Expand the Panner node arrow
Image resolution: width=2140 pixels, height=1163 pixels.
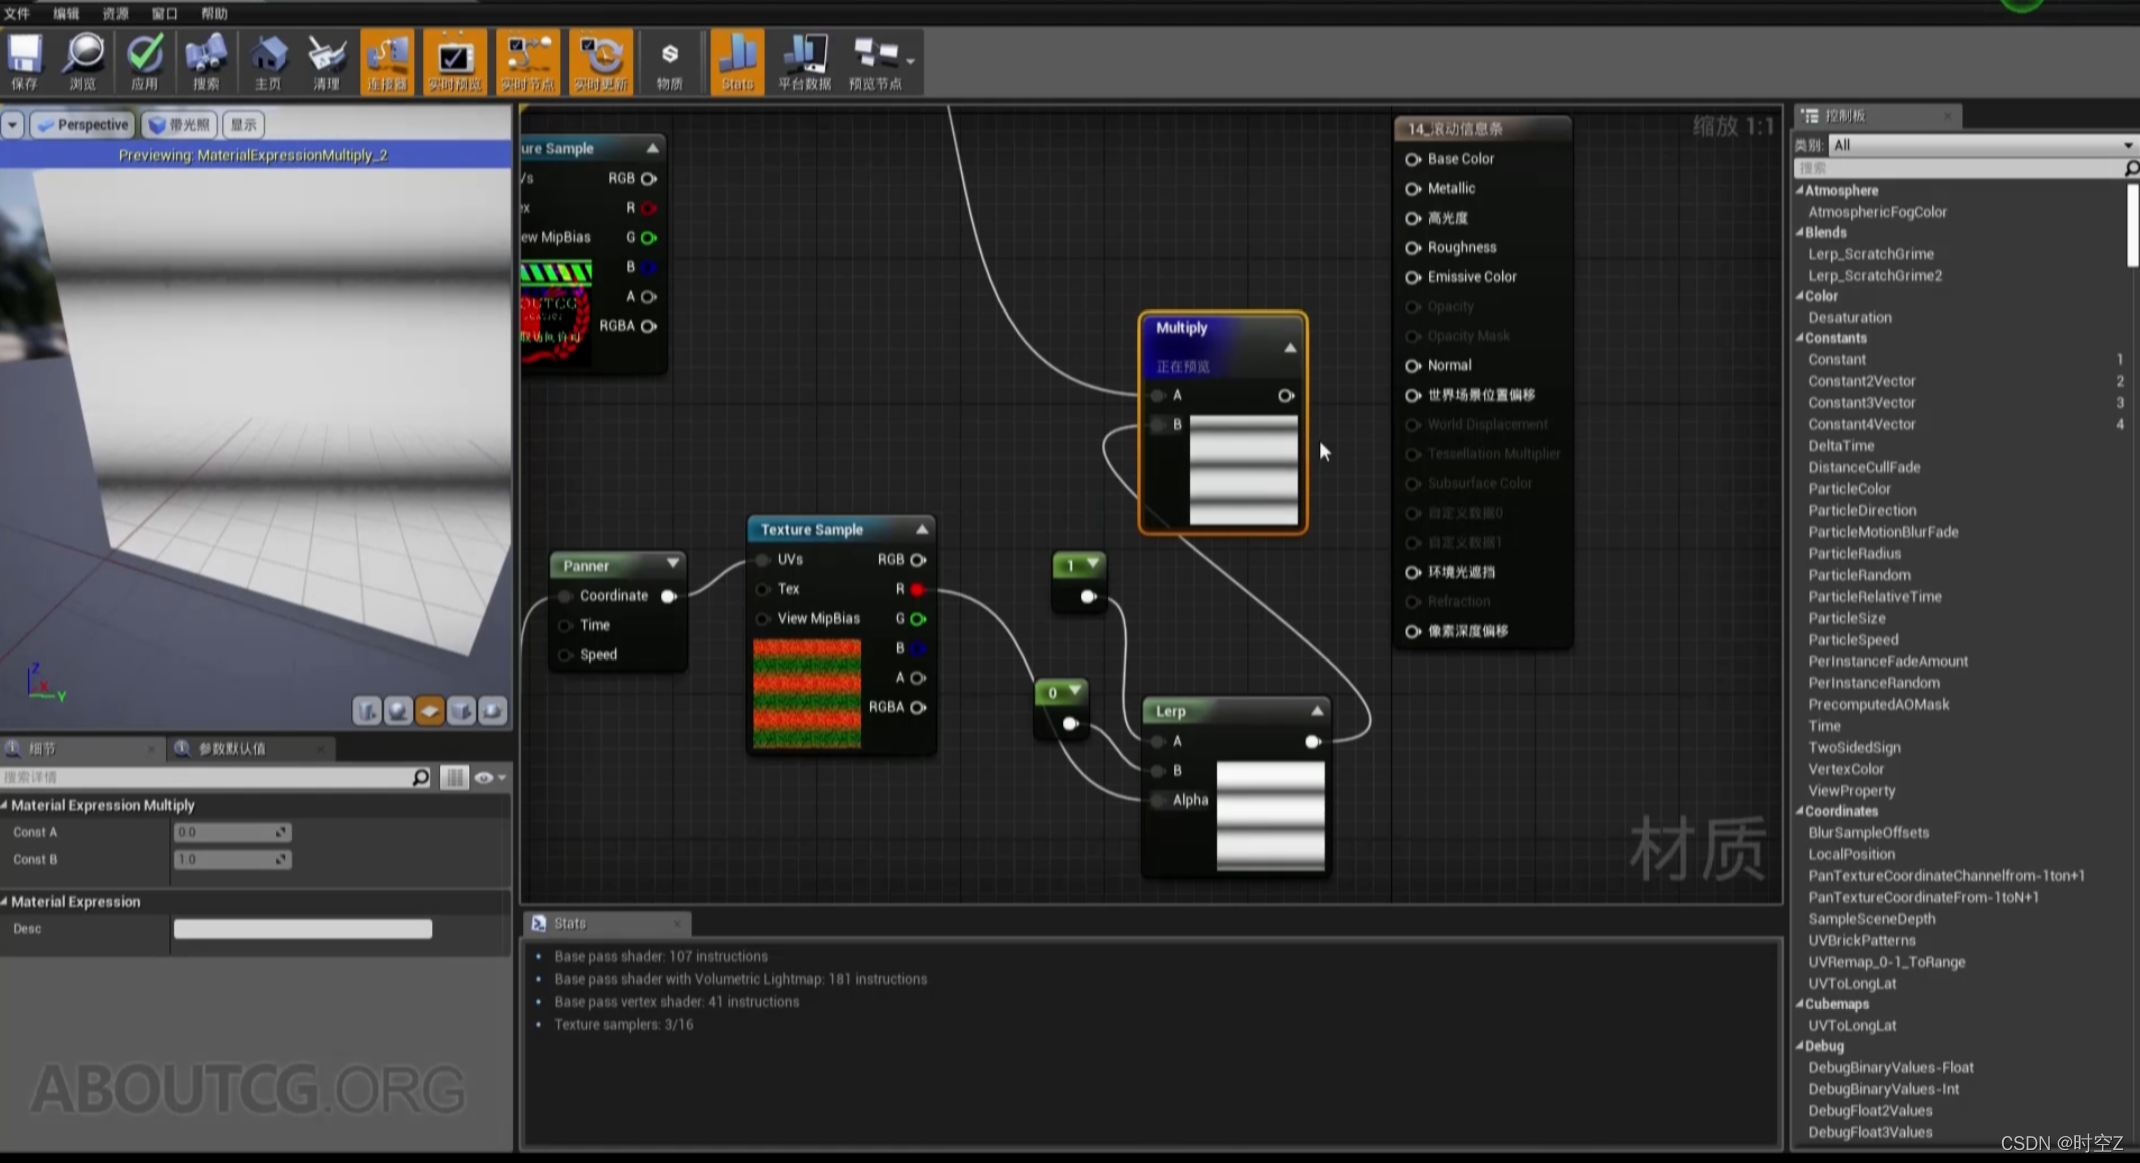673,564
